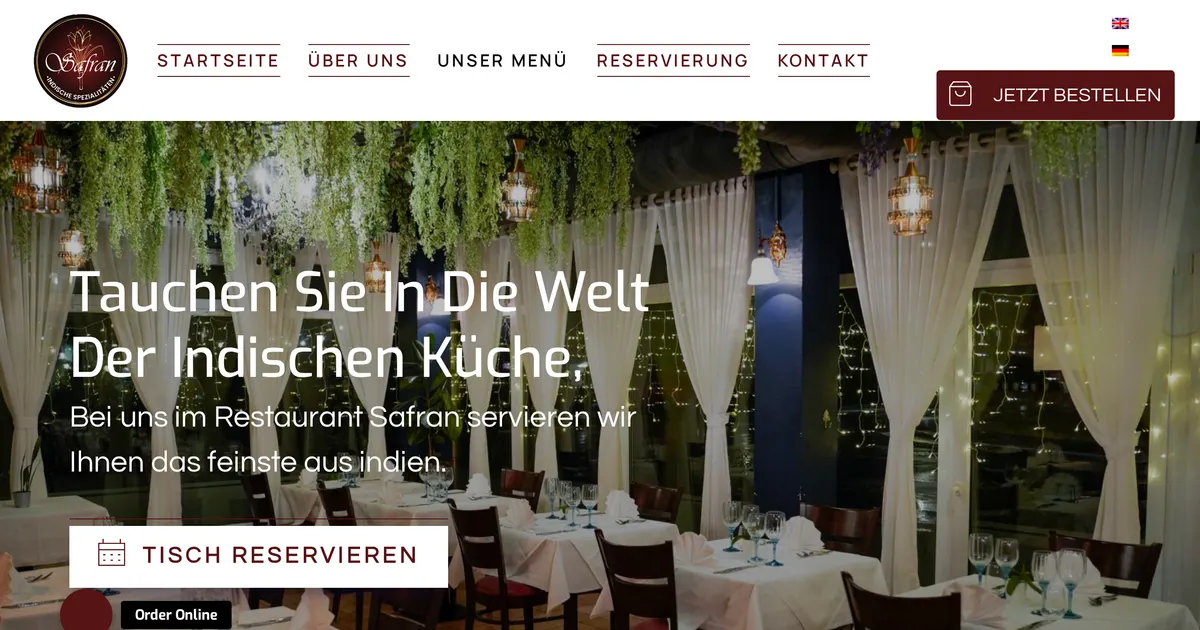This screenshot has height=630, width=1200.
Task: Click the Jetzt Bestellen button
Action: (1055, 95)
